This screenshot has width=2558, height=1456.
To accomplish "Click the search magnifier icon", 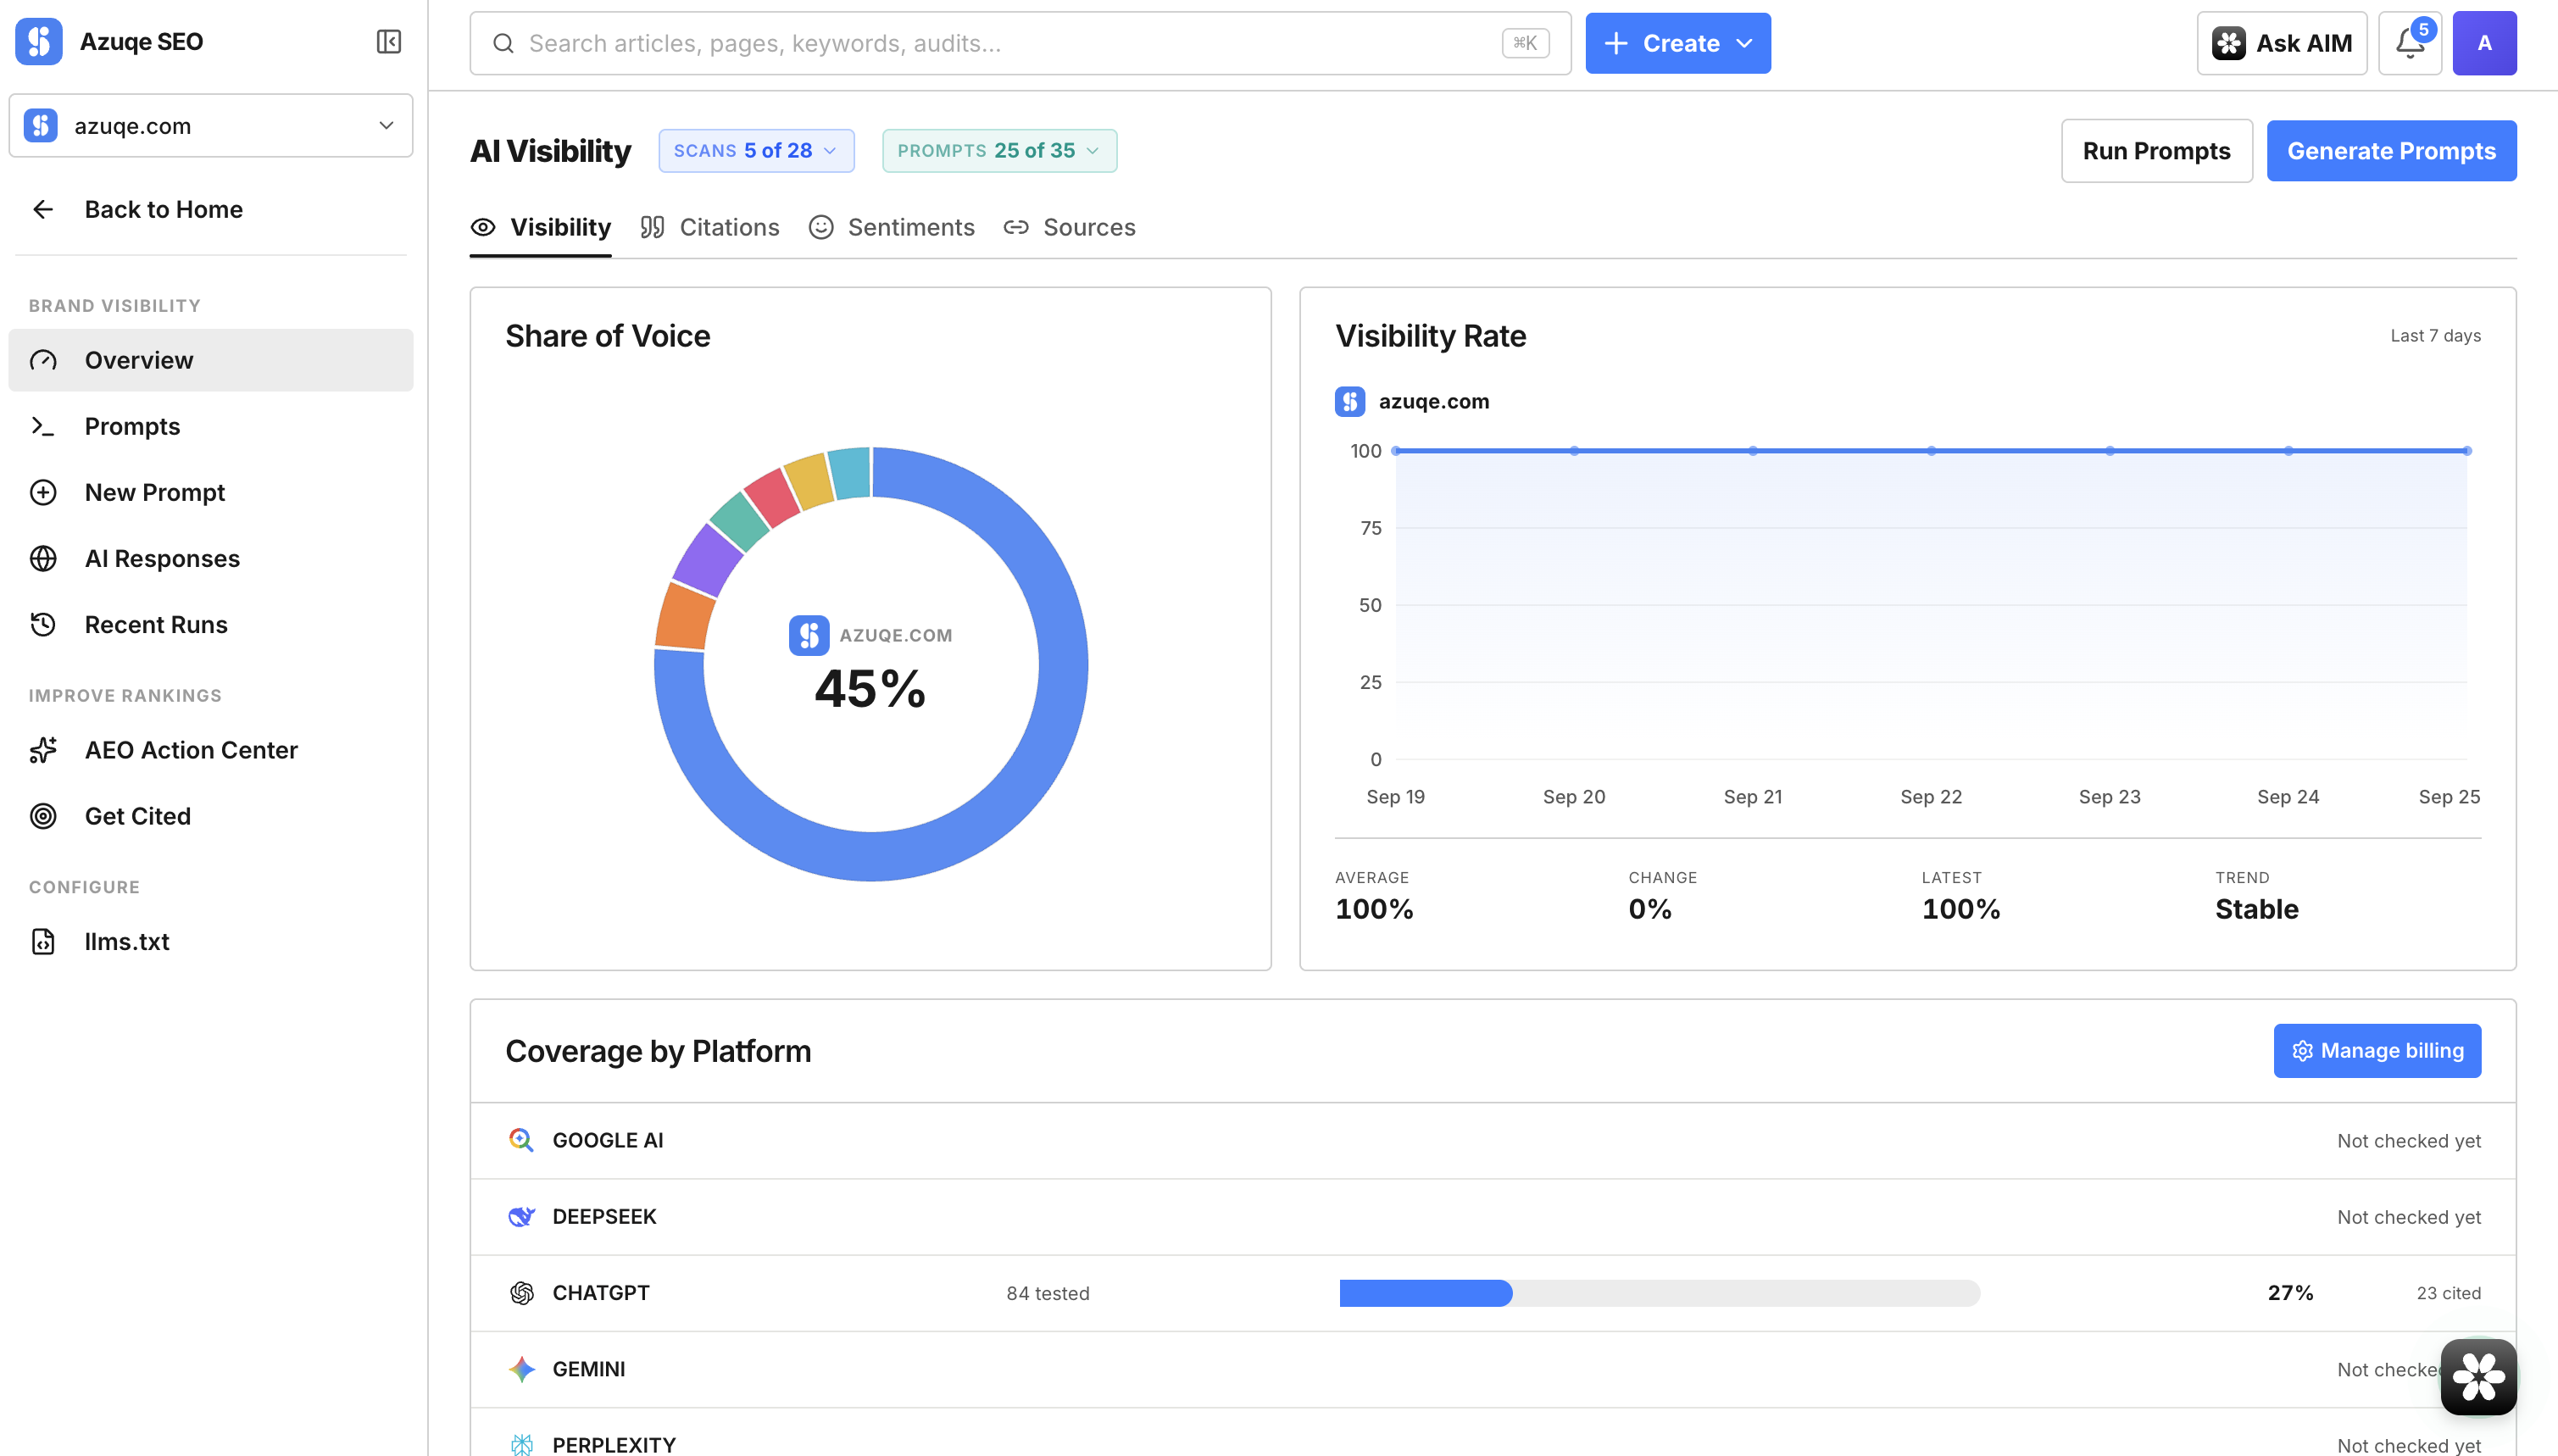I will coord(504,44).
